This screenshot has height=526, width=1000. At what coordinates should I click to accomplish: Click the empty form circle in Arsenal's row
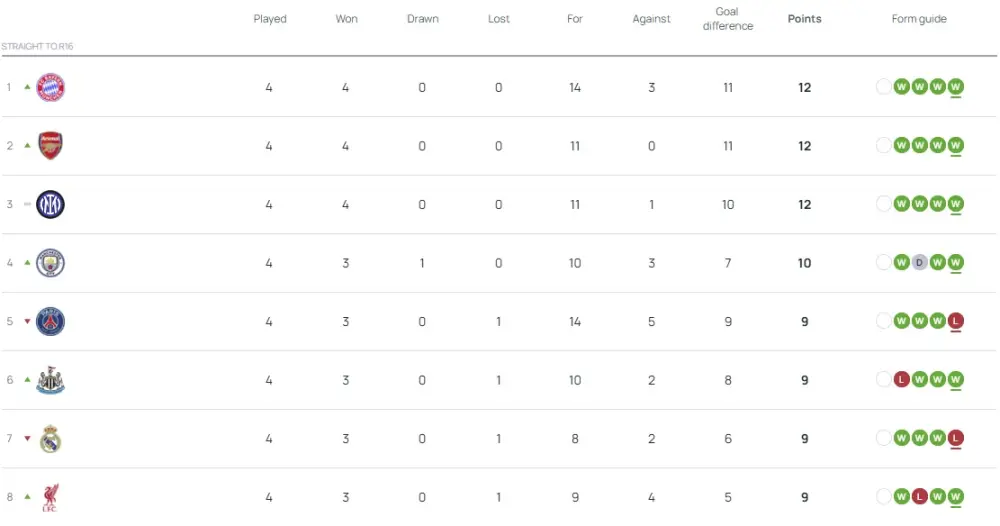coord(883,146)
